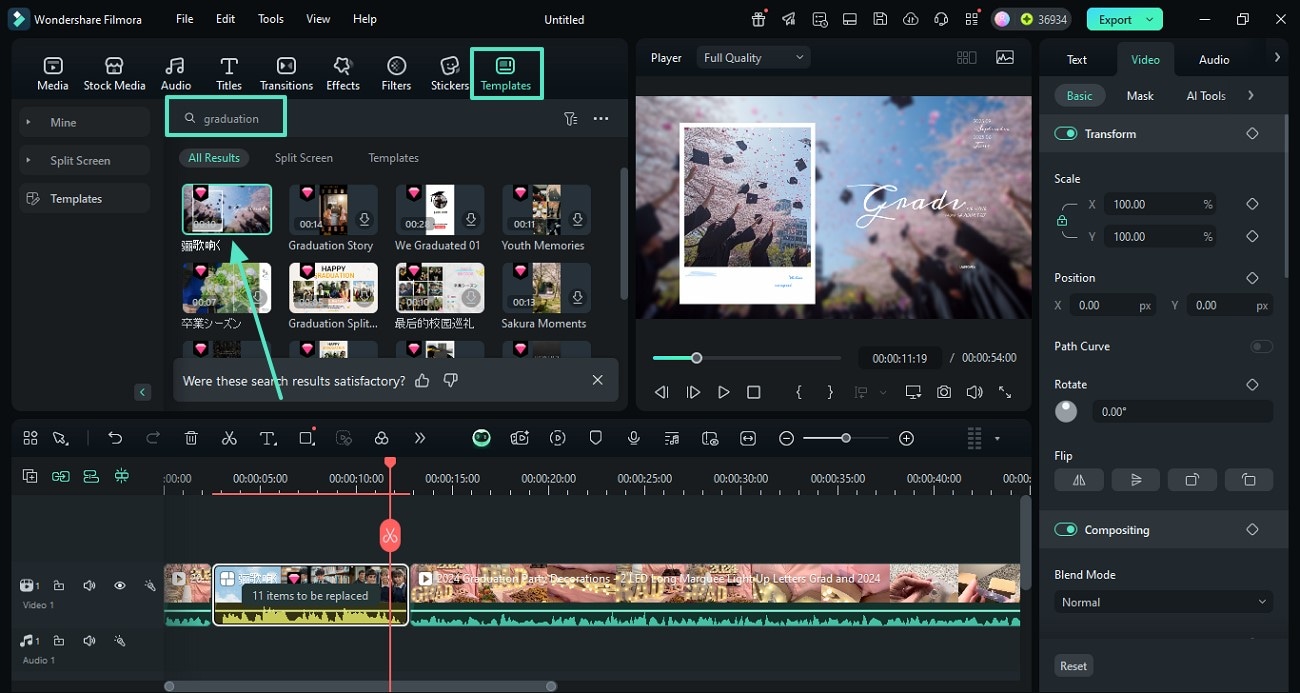Toggle the Transform switch
Viewport: 1300px width, 693px height.
point(1066,134)
